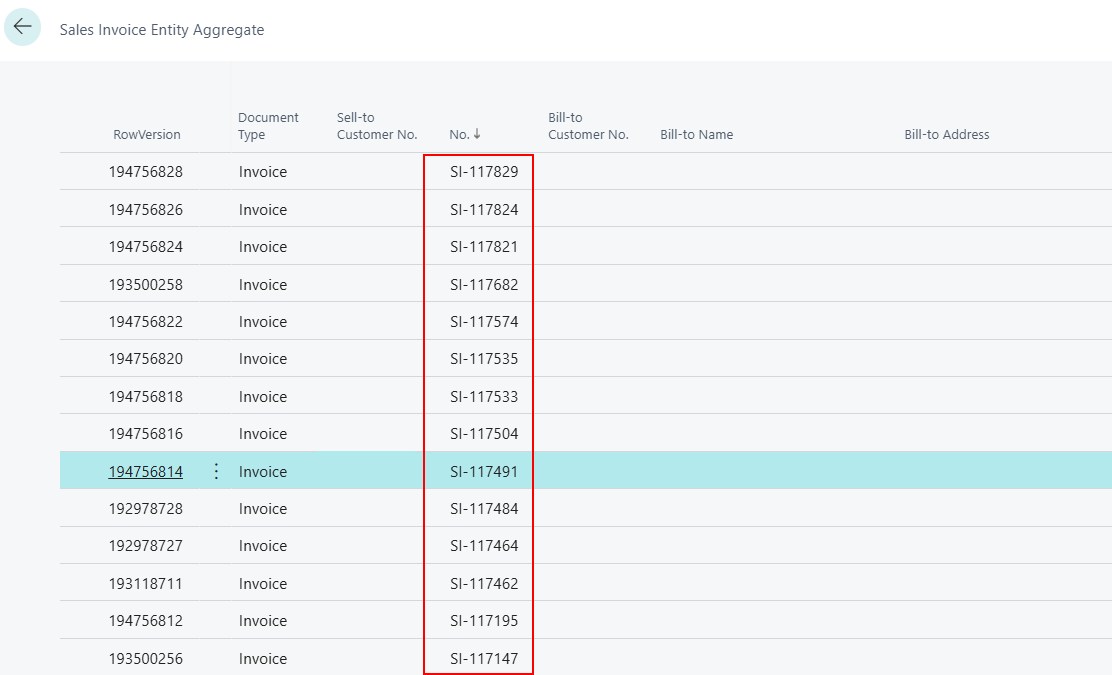Open the 194756814 RowVersion link

145,472
